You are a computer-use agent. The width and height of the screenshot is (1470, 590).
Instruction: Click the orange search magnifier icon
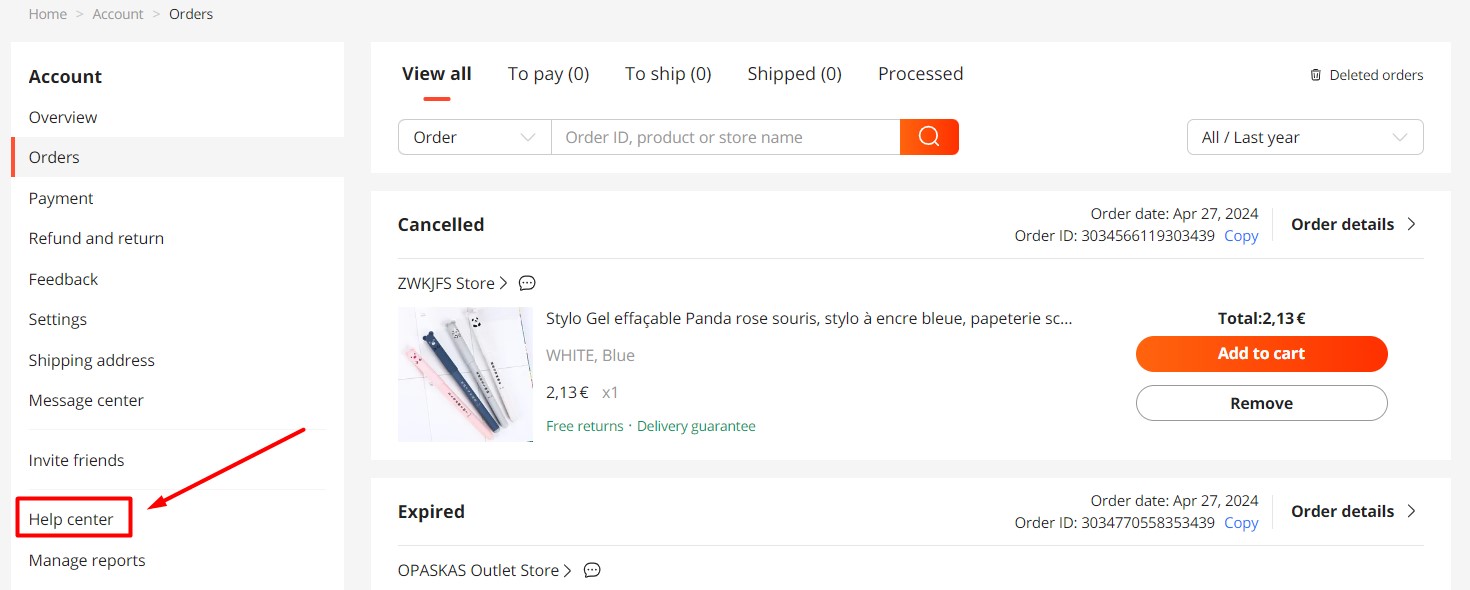click(928, 137)
